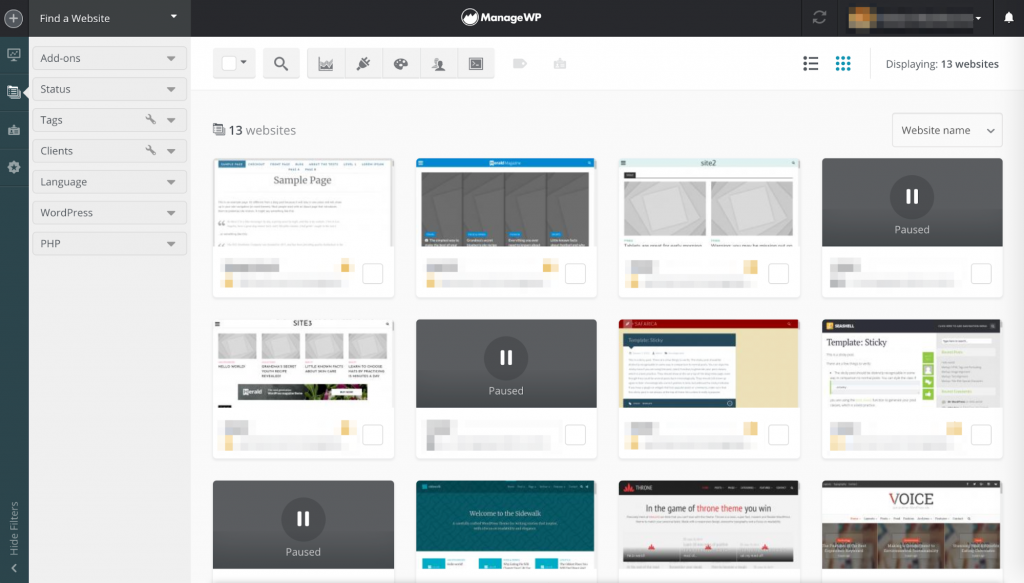This screenshot has height=583, width=1024.
Task: Open the analytics chart tool
Action: 325,63
